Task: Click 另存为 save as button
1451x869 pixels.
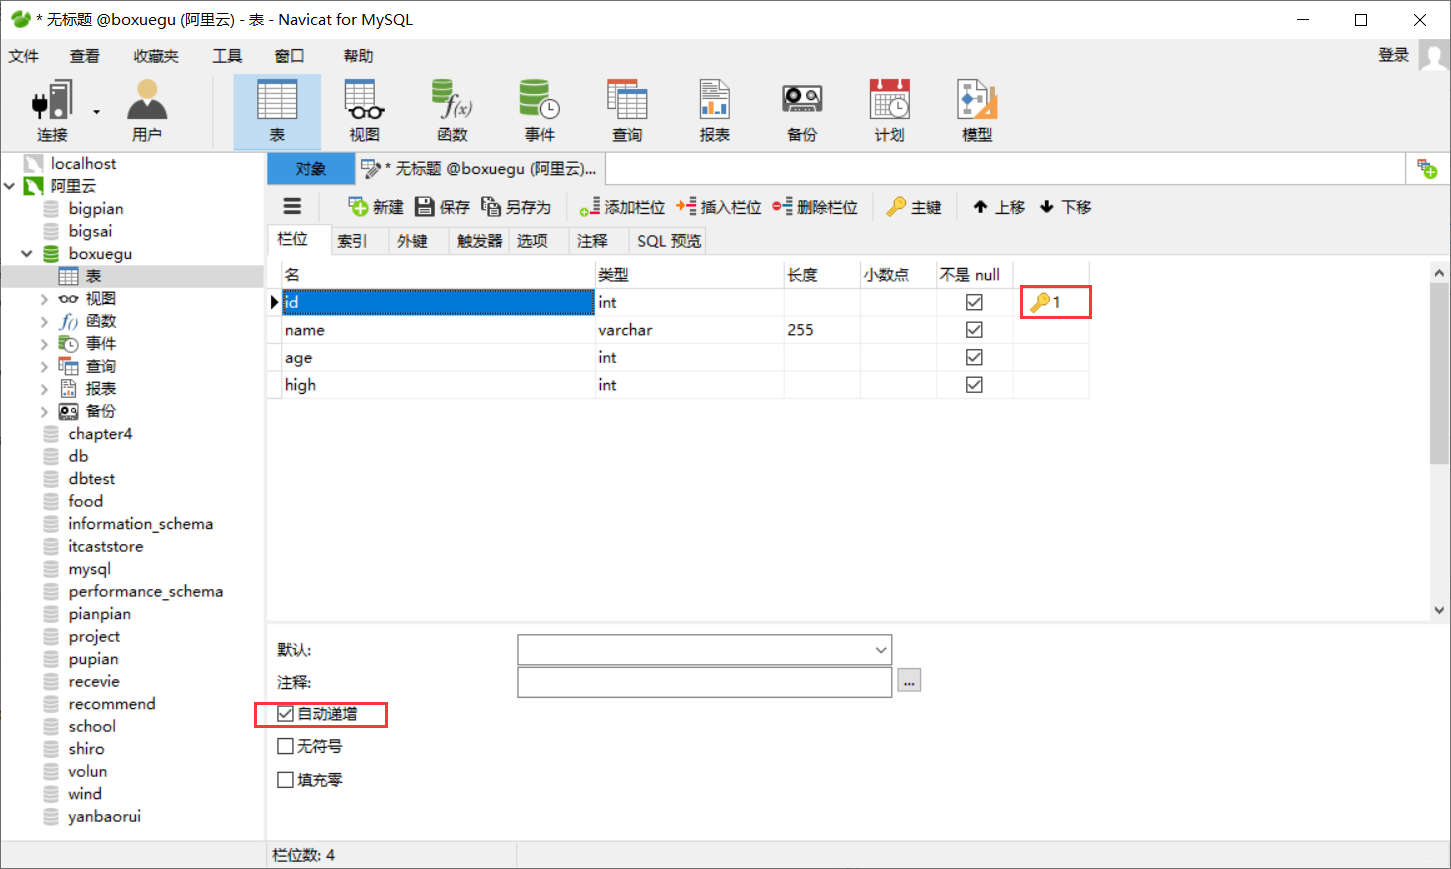Action: [x=516, y=207]
